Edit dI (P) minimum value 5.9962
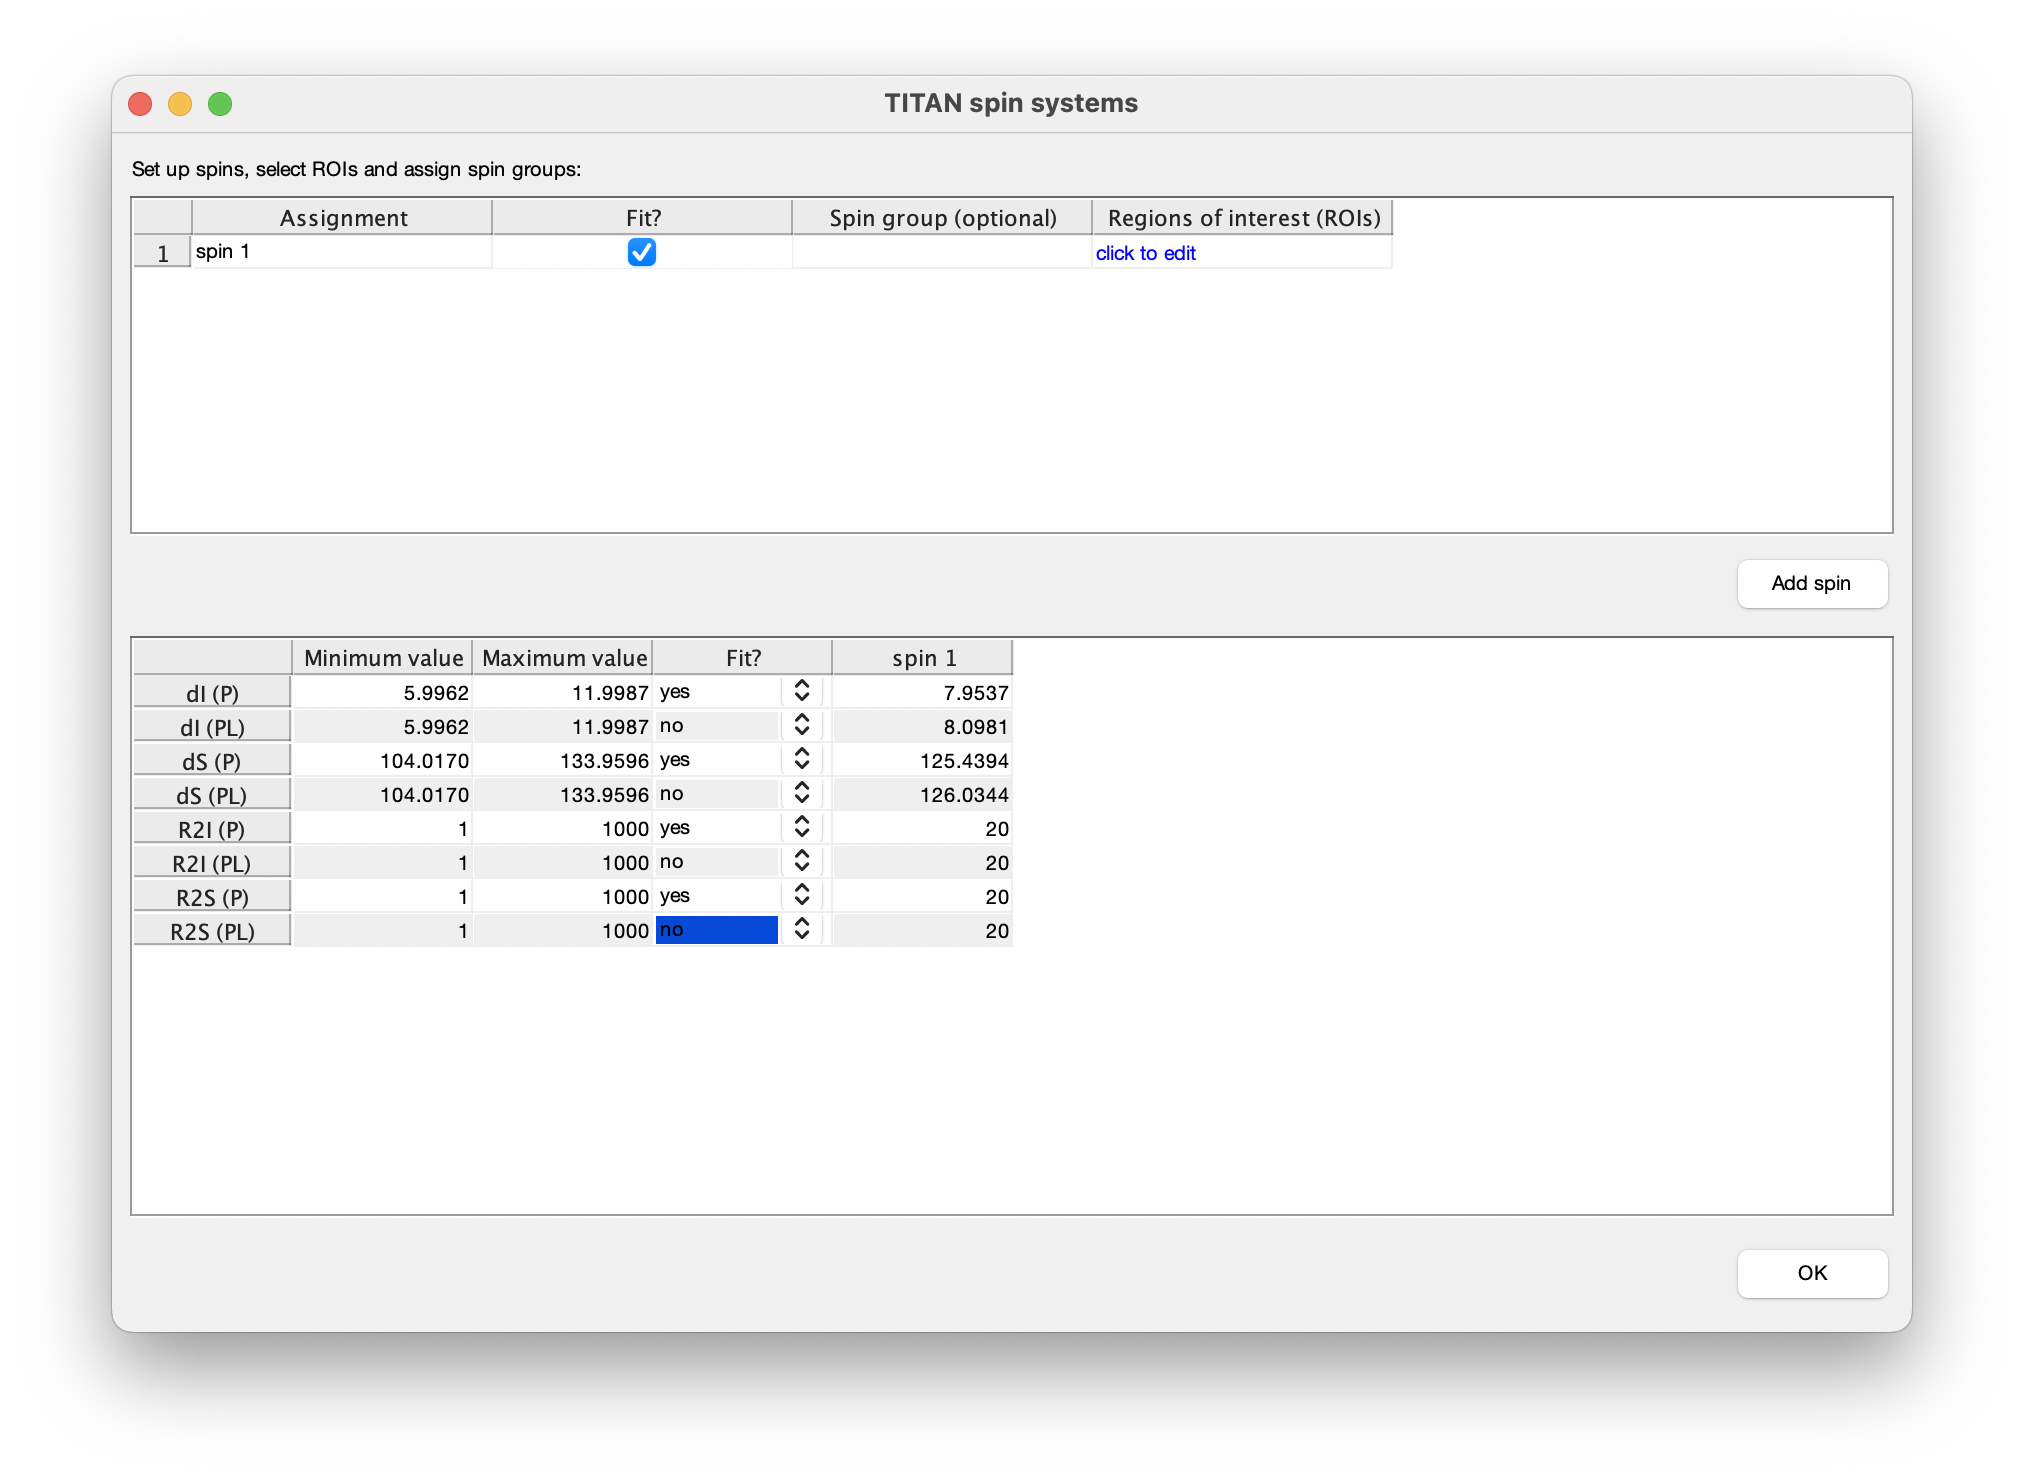This screenshot has height=1480, width=2024. (x=382, y=693)
